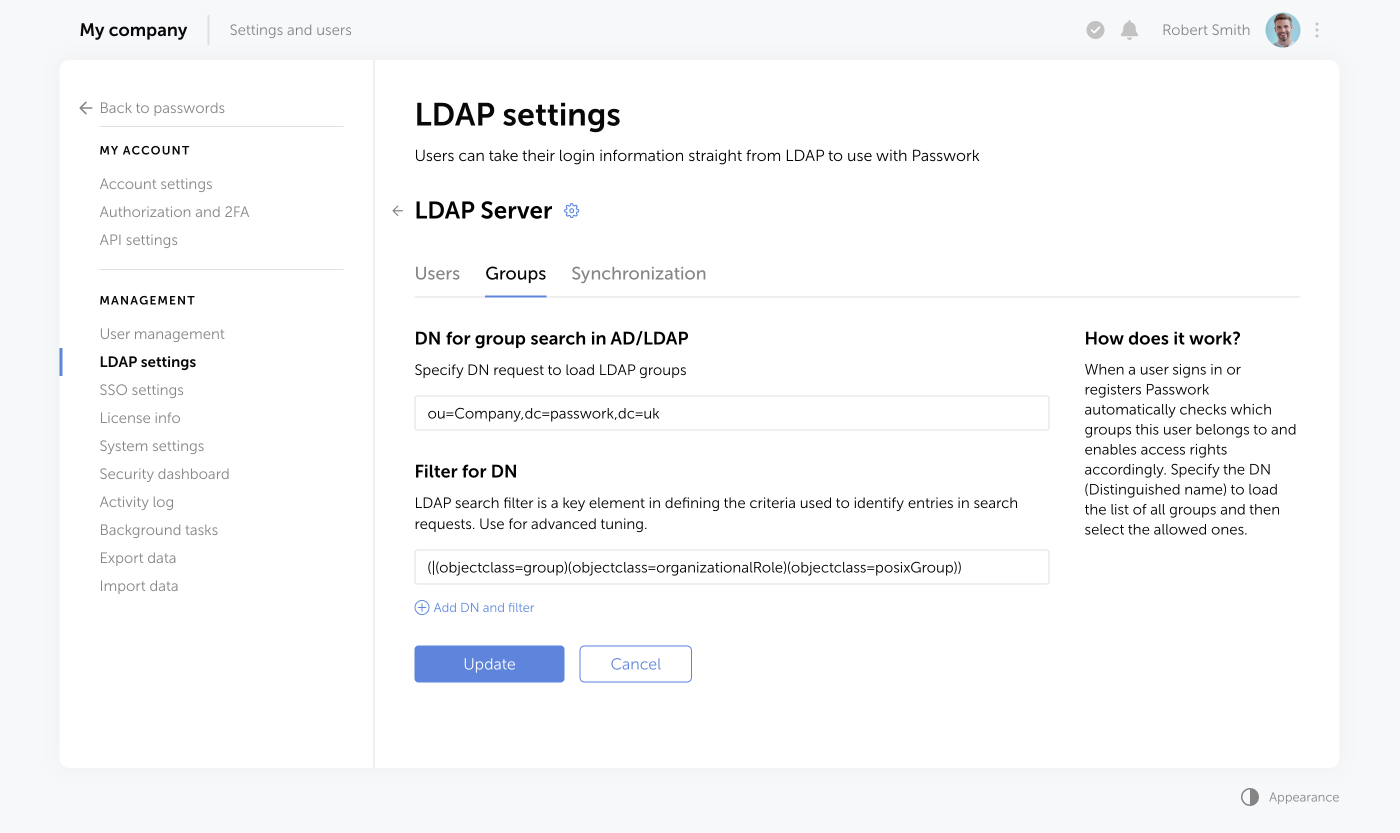Click the Update button
Screen dimensions: 1400x833
pyautogui.click(x=489, y=663)
